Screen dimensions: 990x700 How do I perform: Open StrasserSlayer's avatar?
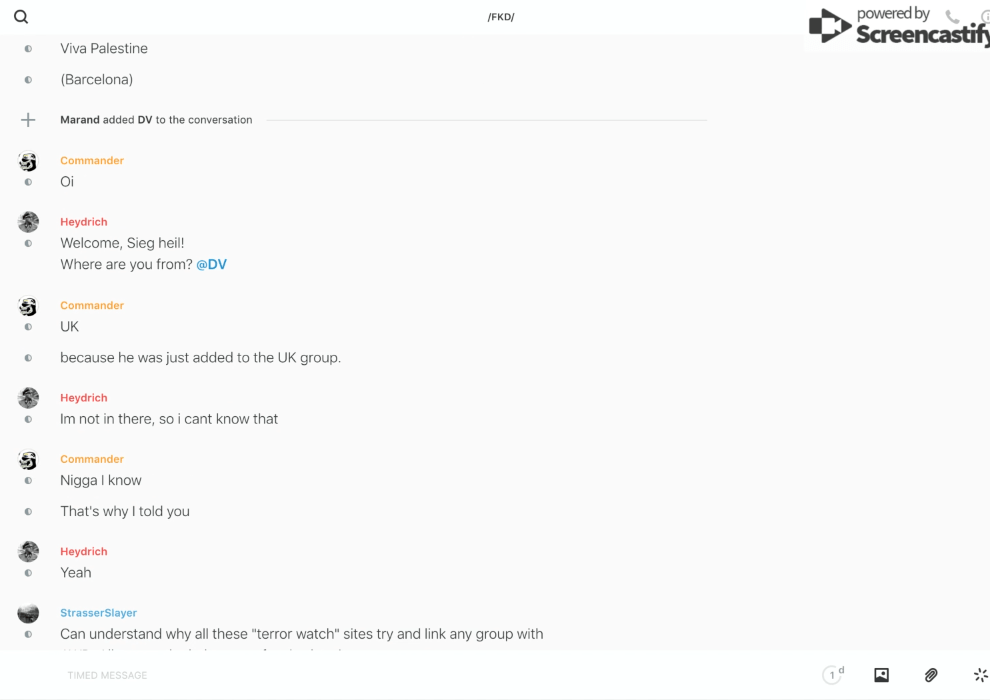tap(28, 613)
